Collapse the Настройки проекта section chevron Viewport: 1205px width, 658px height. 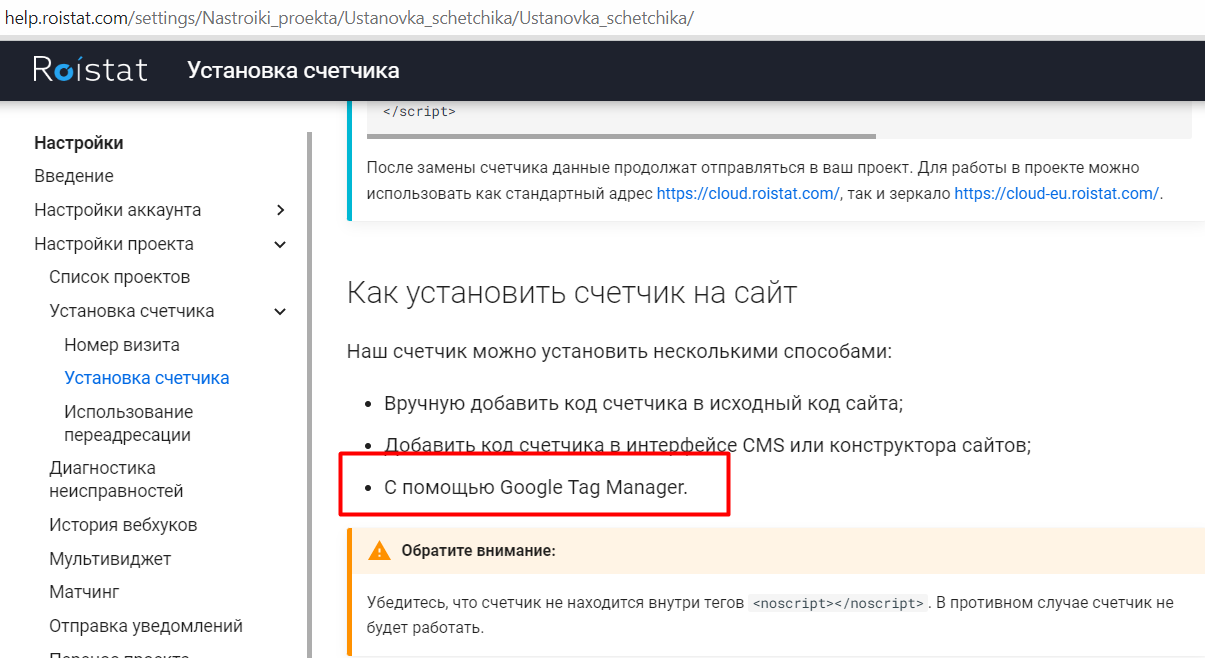[x=280, y=244]
